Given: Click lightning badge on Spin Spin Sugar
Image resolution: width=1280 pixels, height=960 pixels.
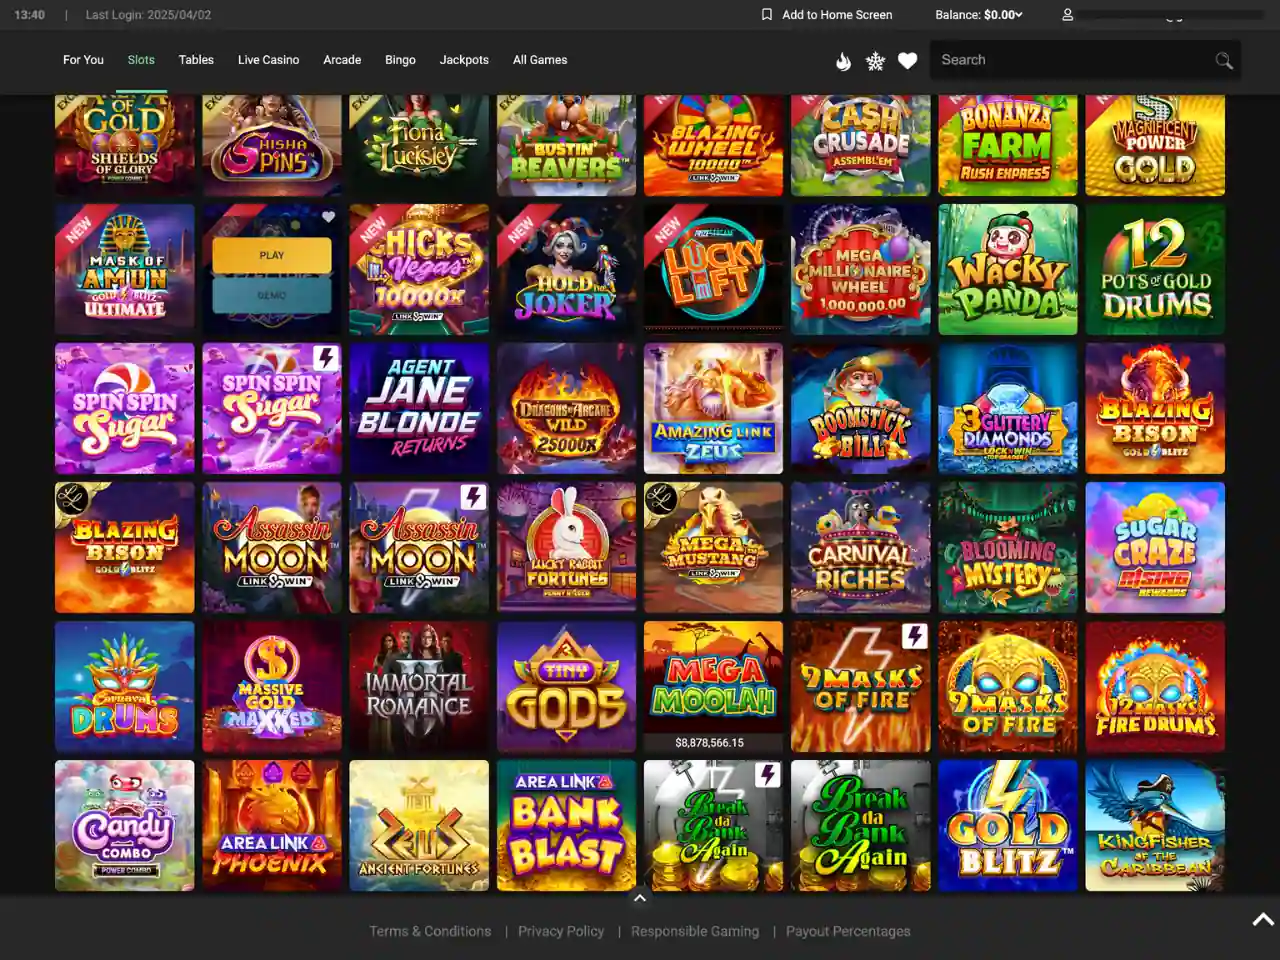Looking at the screenshot, I should 326,358.
